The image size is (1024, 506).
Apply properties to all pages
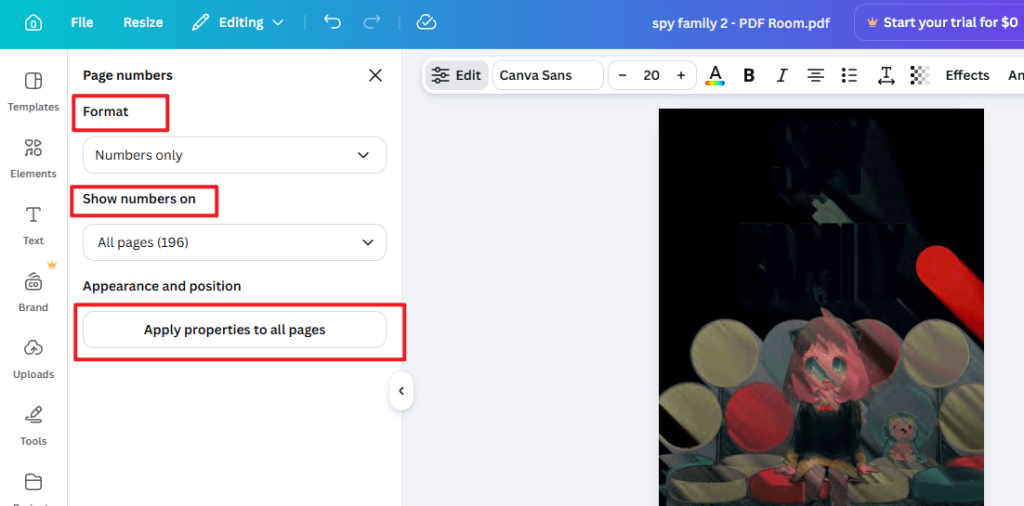pyautogui.click(x=234, y=330)
